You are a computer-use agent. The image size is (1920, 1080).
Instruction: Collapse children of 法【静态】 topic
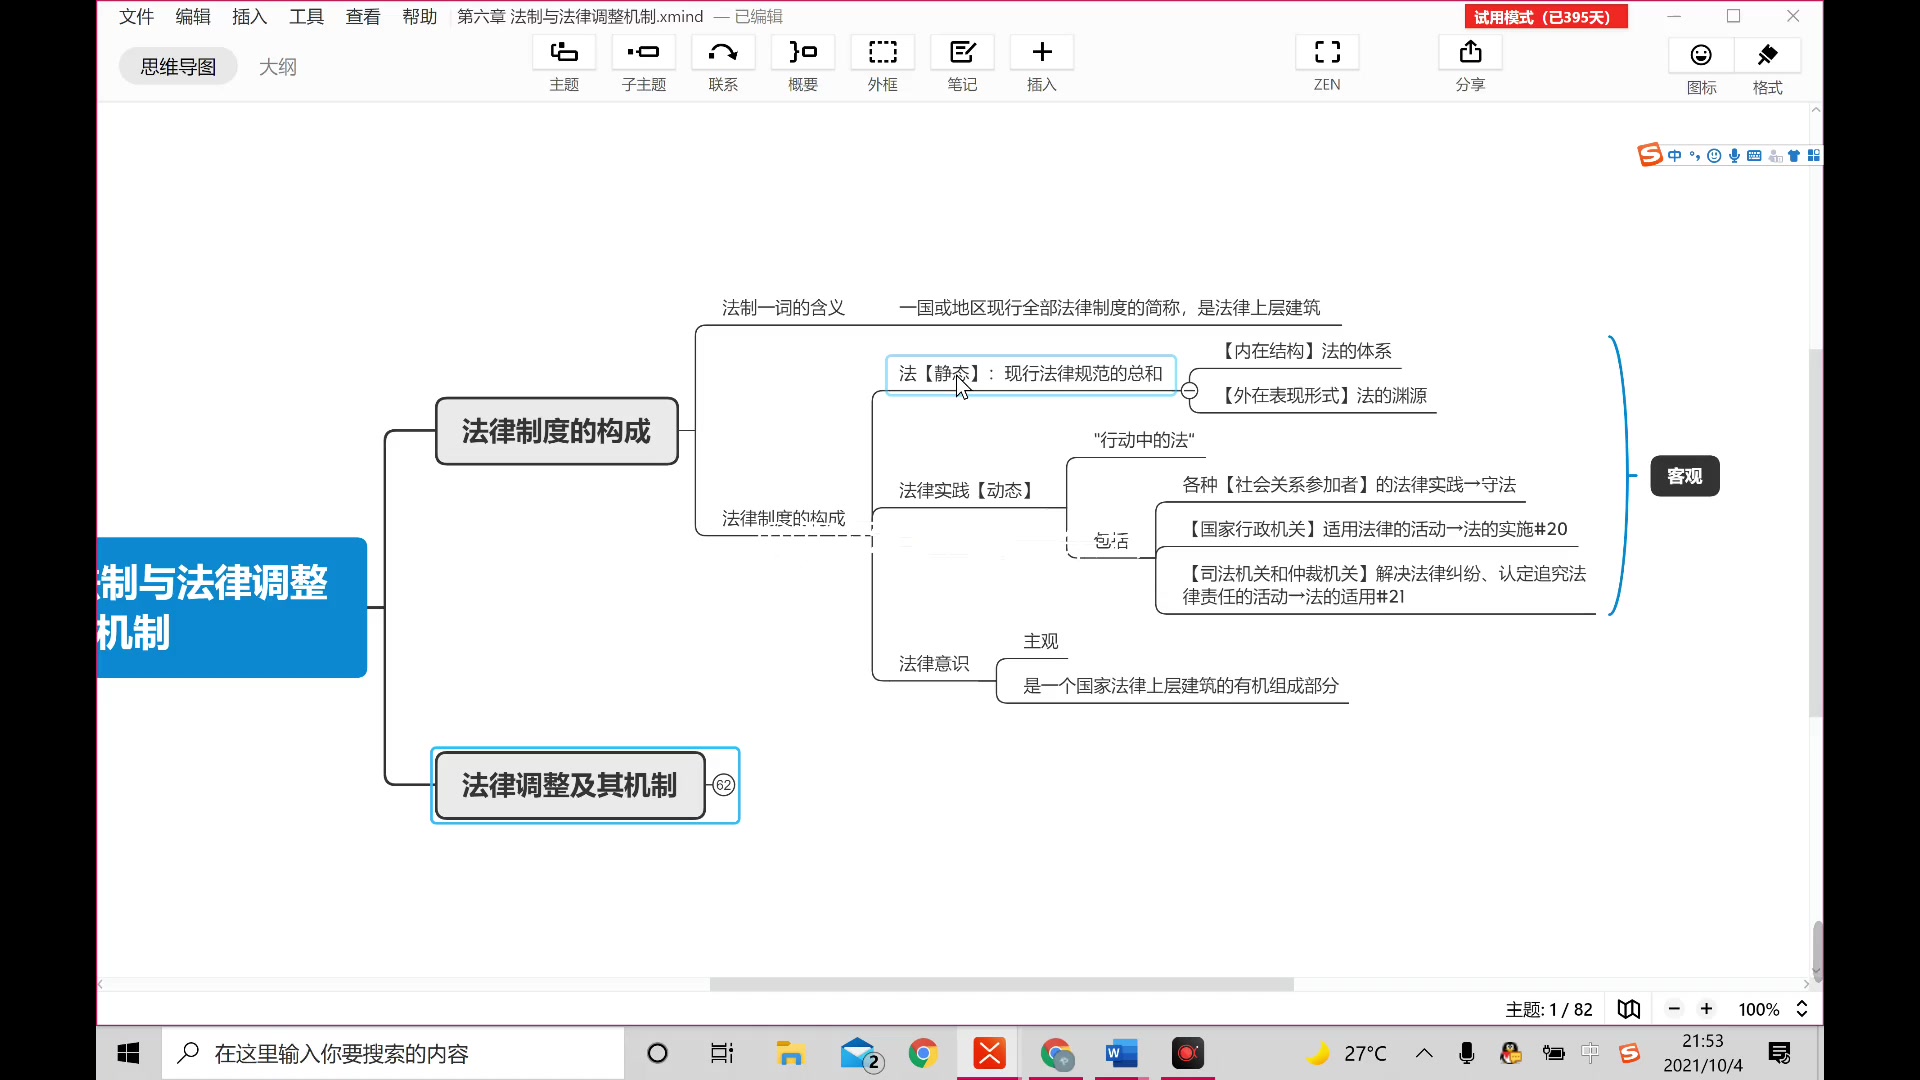1189,391
